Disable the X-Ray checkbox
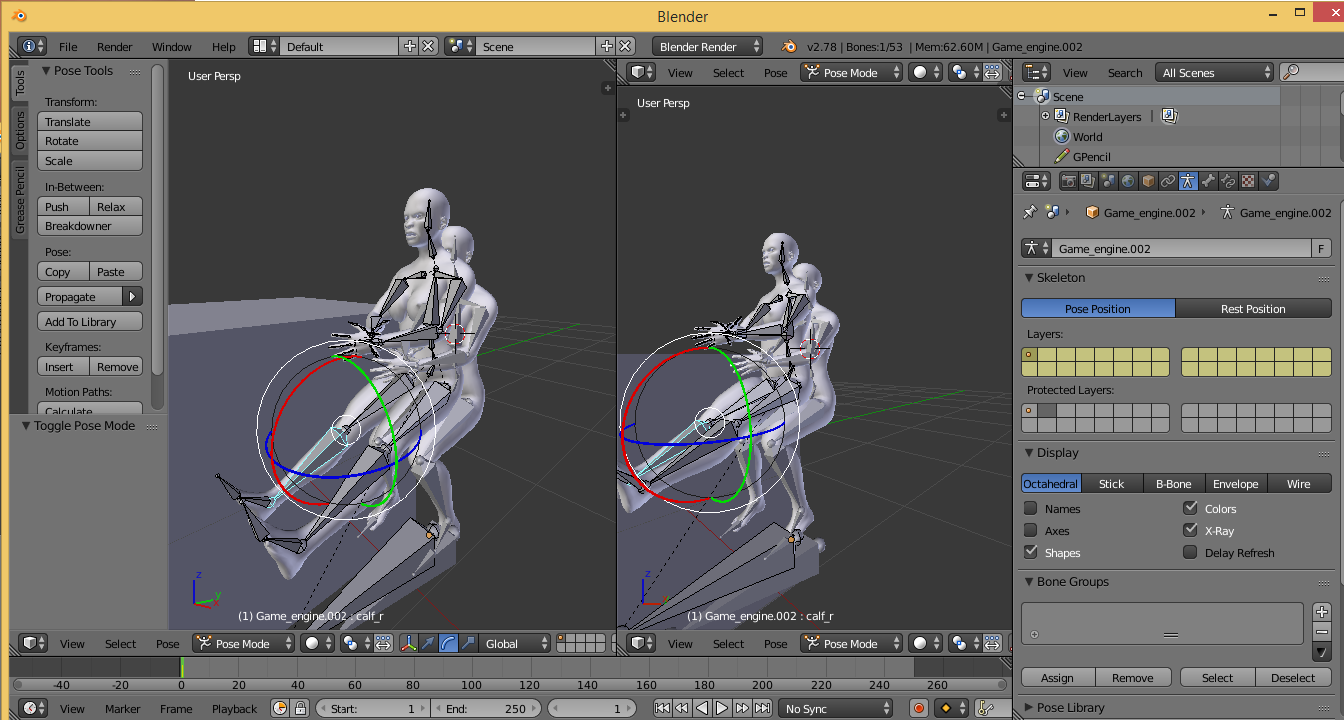 click(1190, 530)
